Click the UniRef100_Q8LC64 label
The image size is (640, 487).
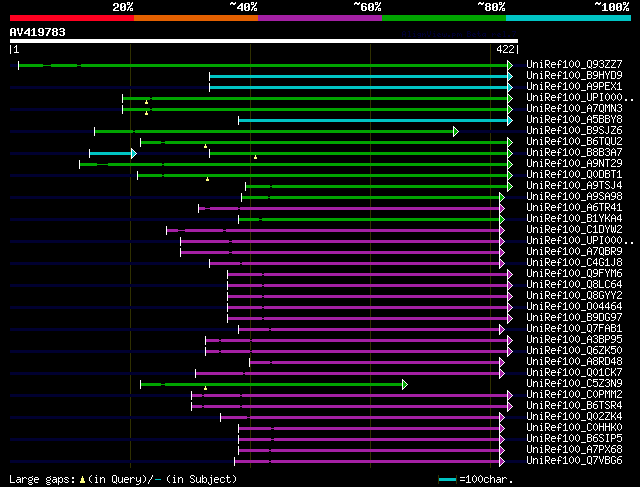pyautogui.click(x=574, y=285)
